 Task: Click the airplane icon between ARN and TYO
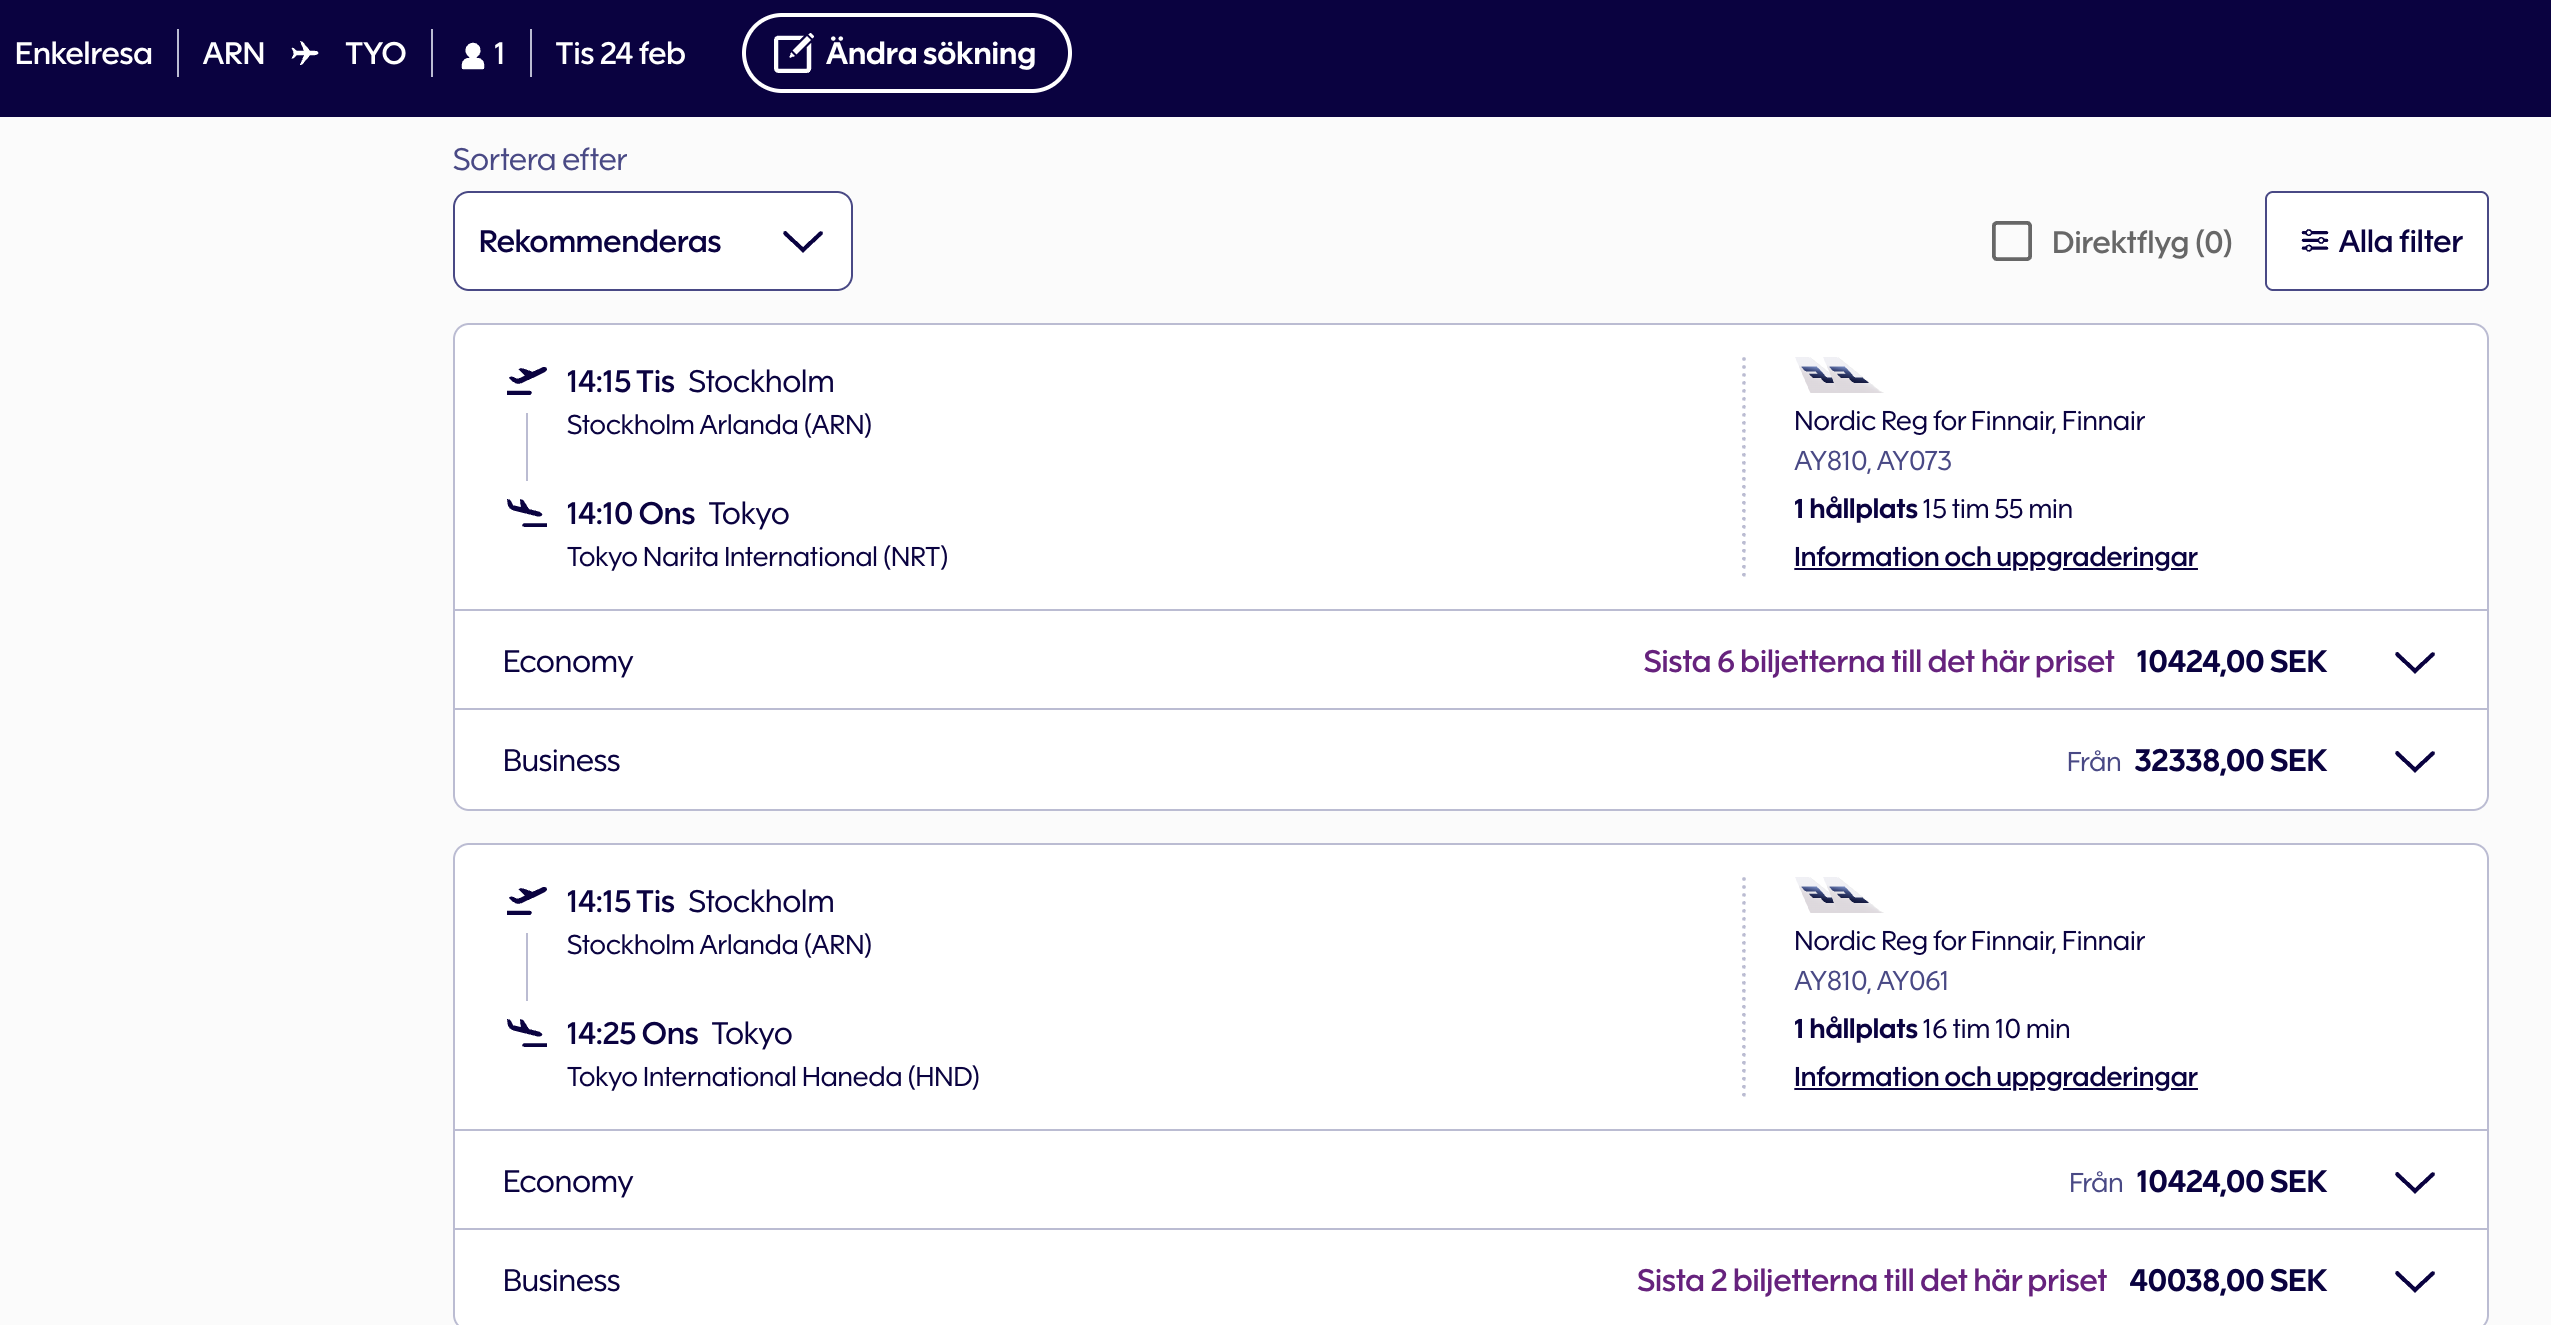click(305, 53)
